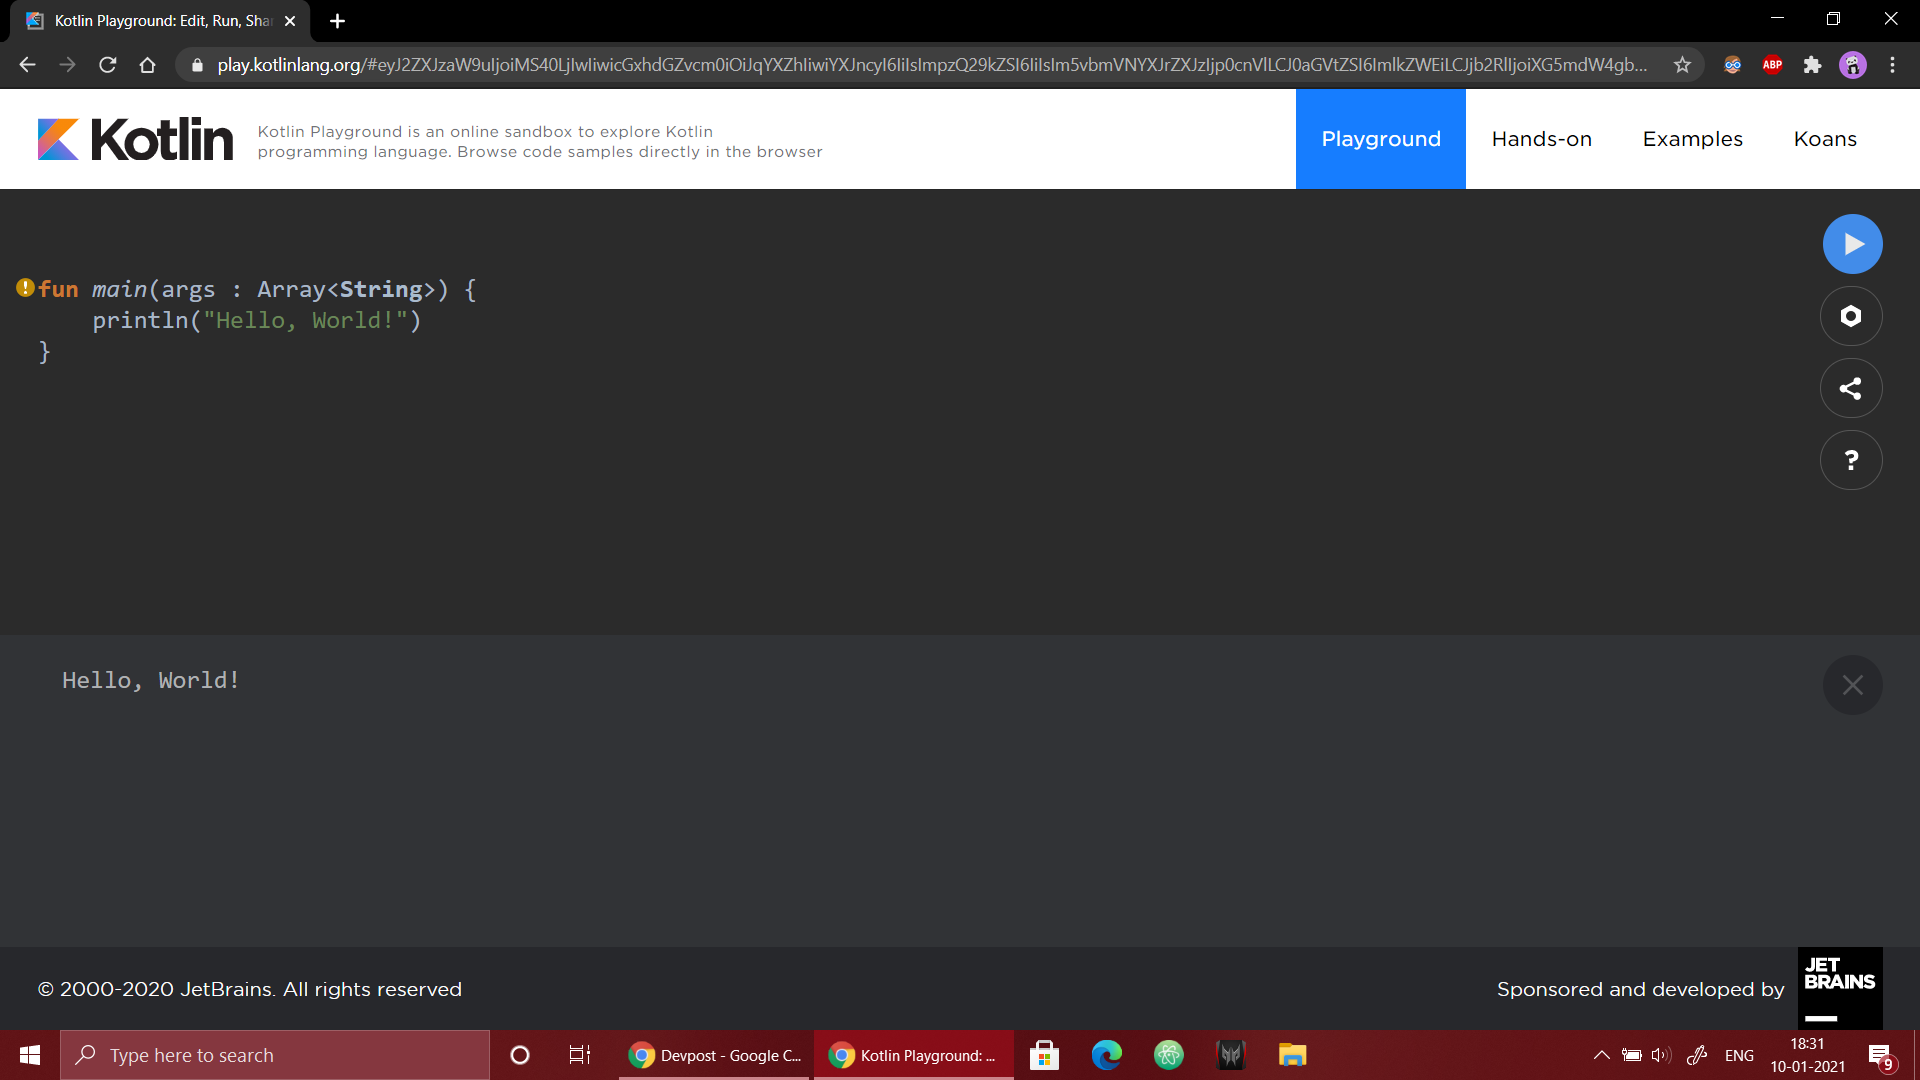Open the AdBlock Plus extension icon
Image resolution: width=1920 pixels, height=1080 pixels.
click(x=1772, y=65)
